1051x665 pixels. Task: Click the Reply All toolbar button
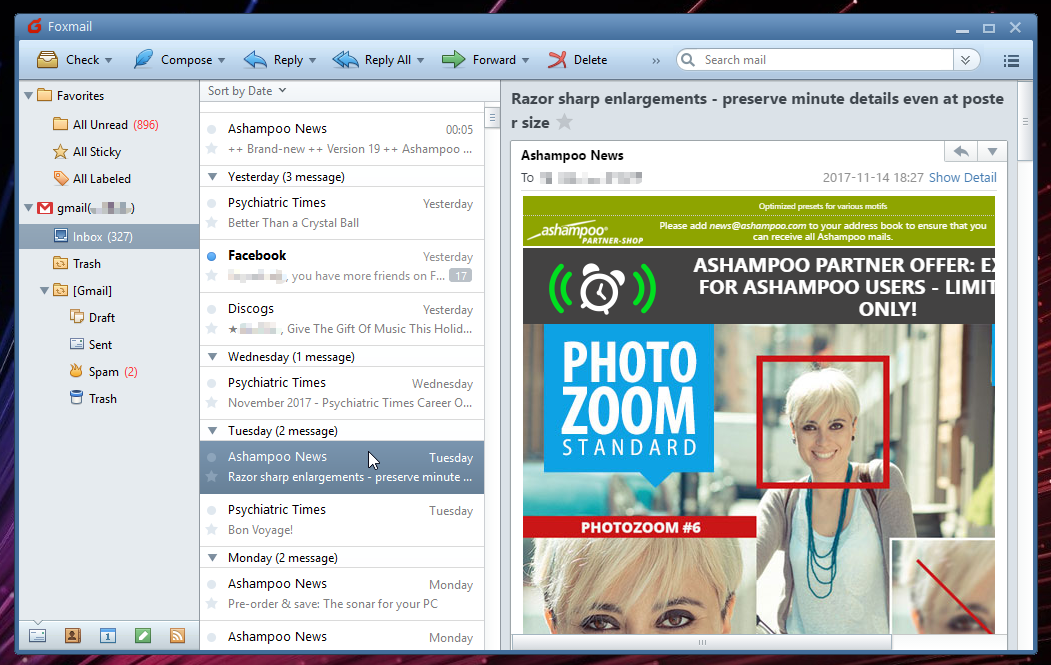click(x=372, y=60)
